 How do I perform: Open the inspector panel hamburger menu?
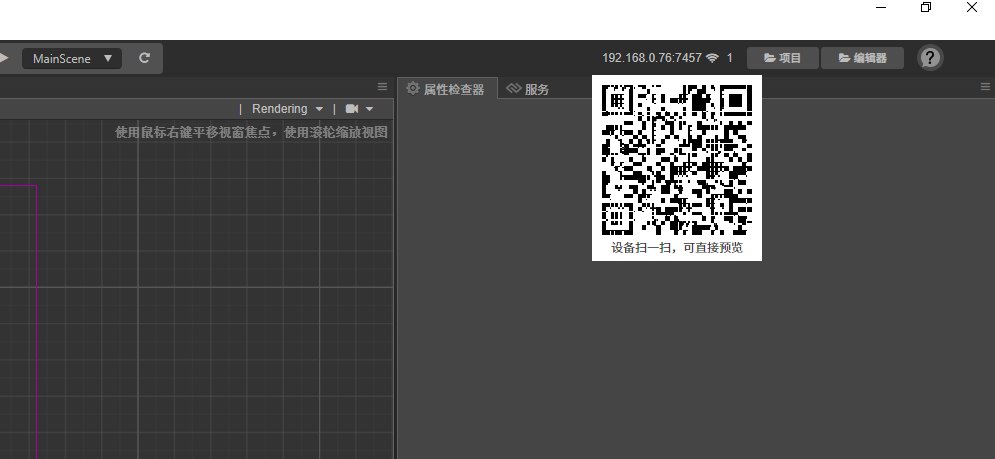tap(985, 86)
